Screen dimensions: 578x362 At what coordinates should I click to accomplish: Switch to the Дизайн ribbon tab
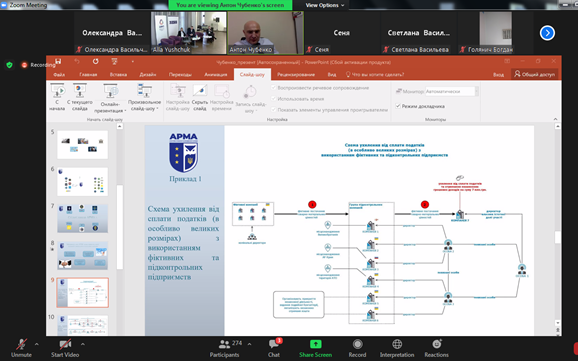[147, 74]
